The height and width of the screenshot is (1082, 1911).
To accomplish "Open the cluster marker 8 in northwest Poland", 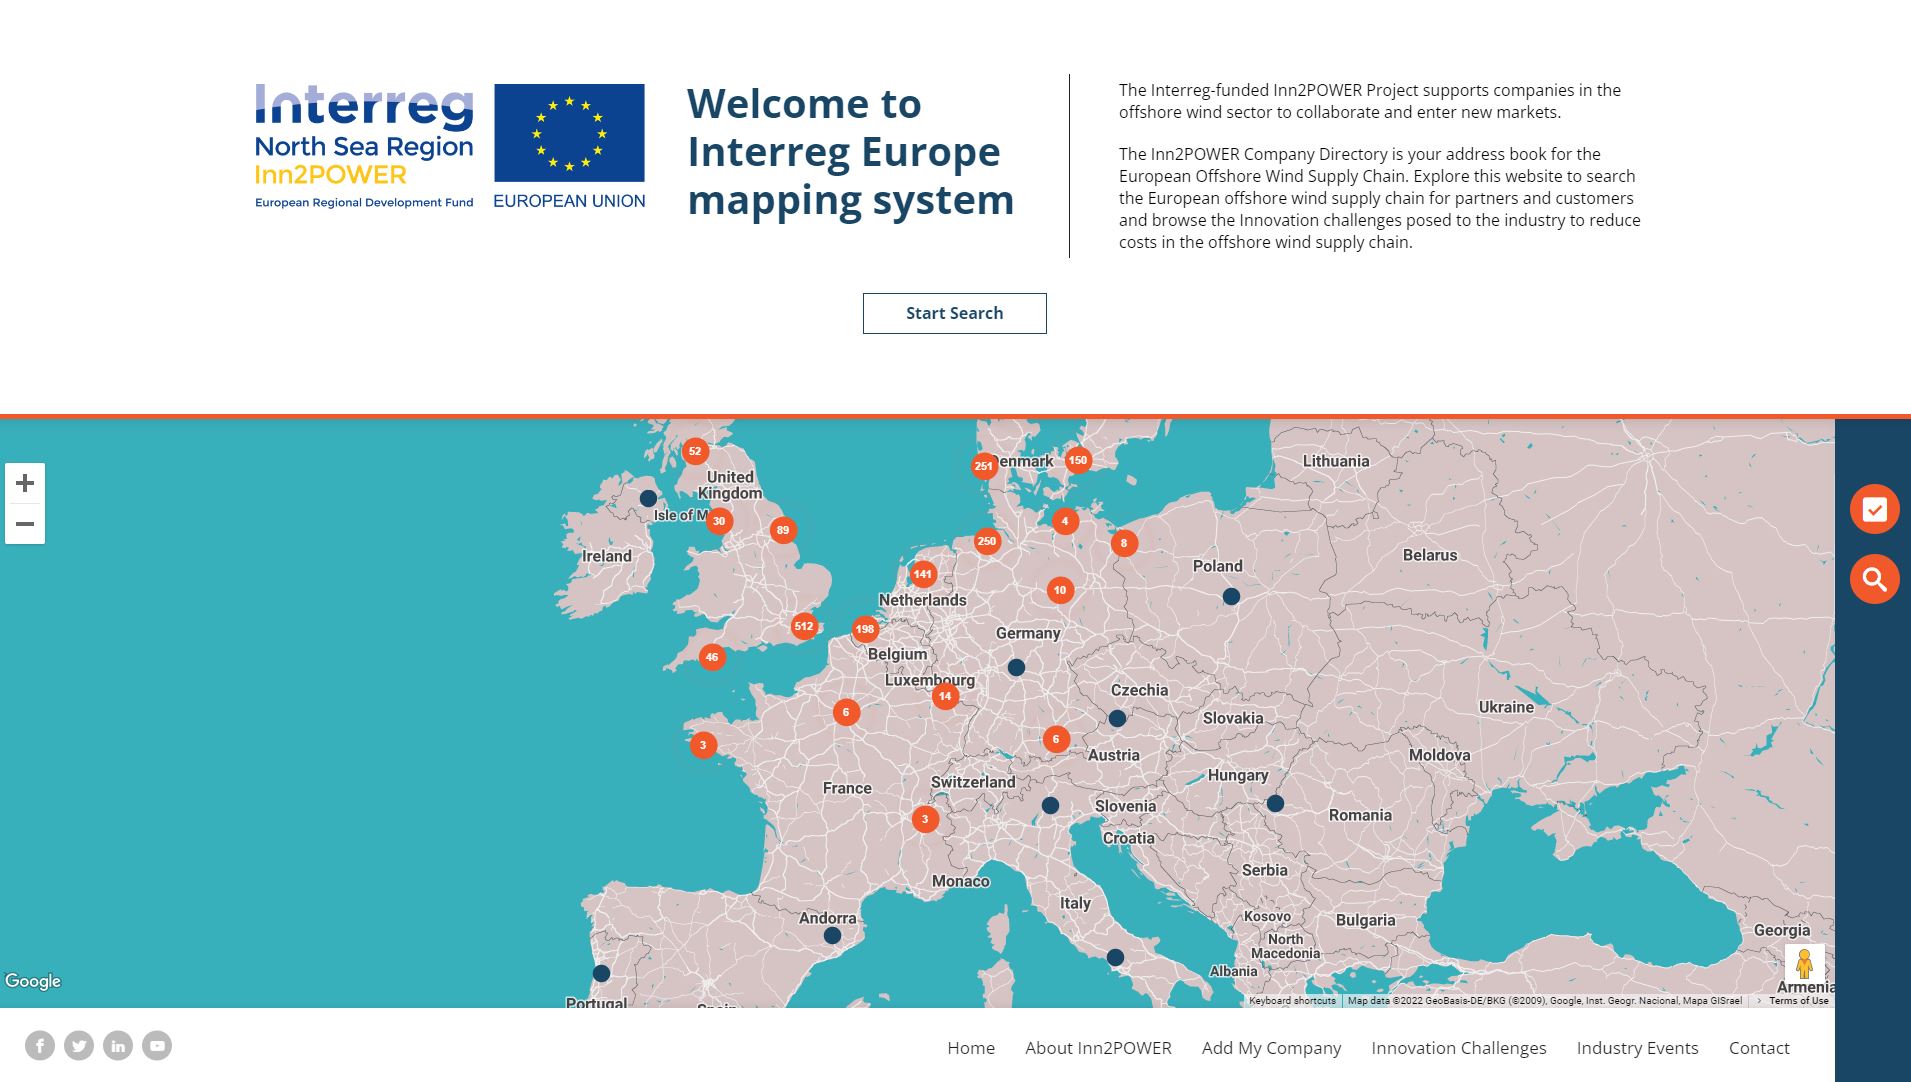I will (1124, 543).
